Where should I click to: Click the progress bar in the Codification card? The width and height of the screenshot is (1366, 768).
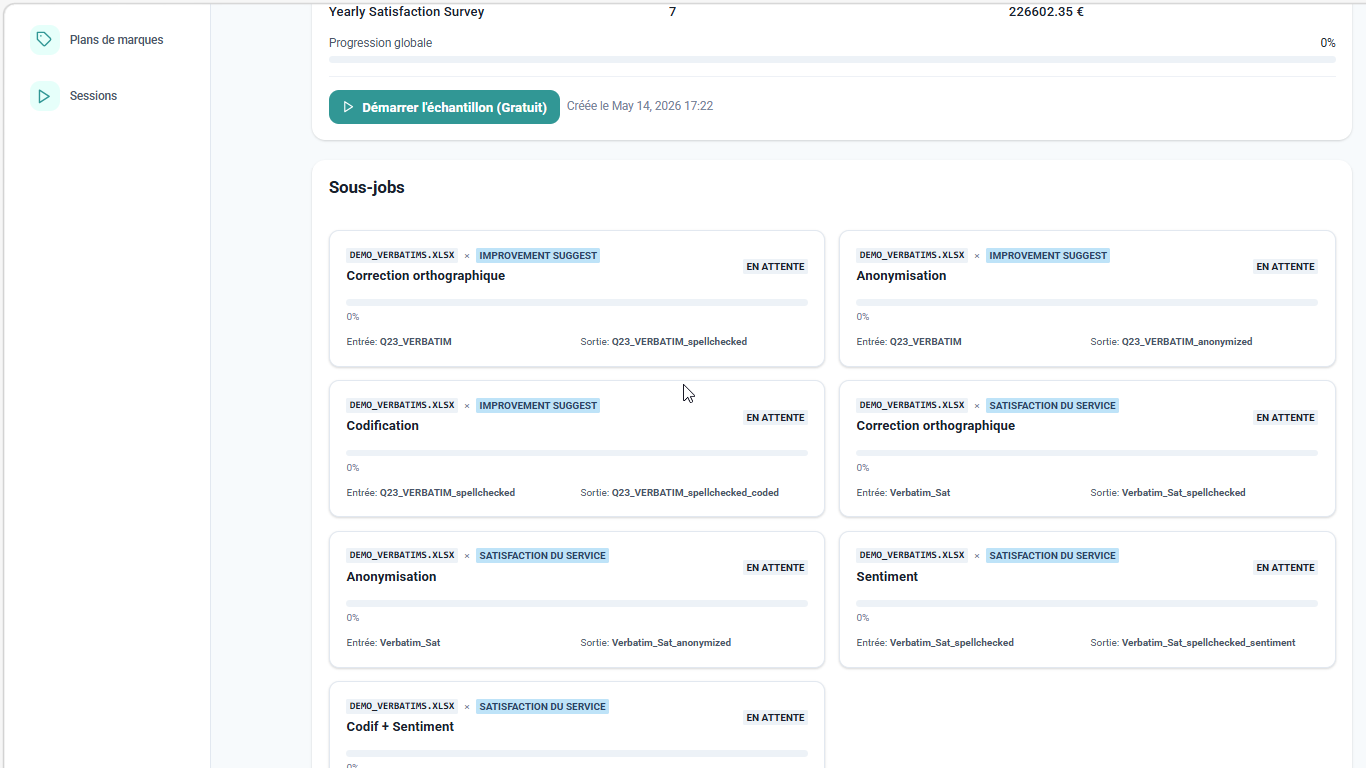[x=577, y=453]
